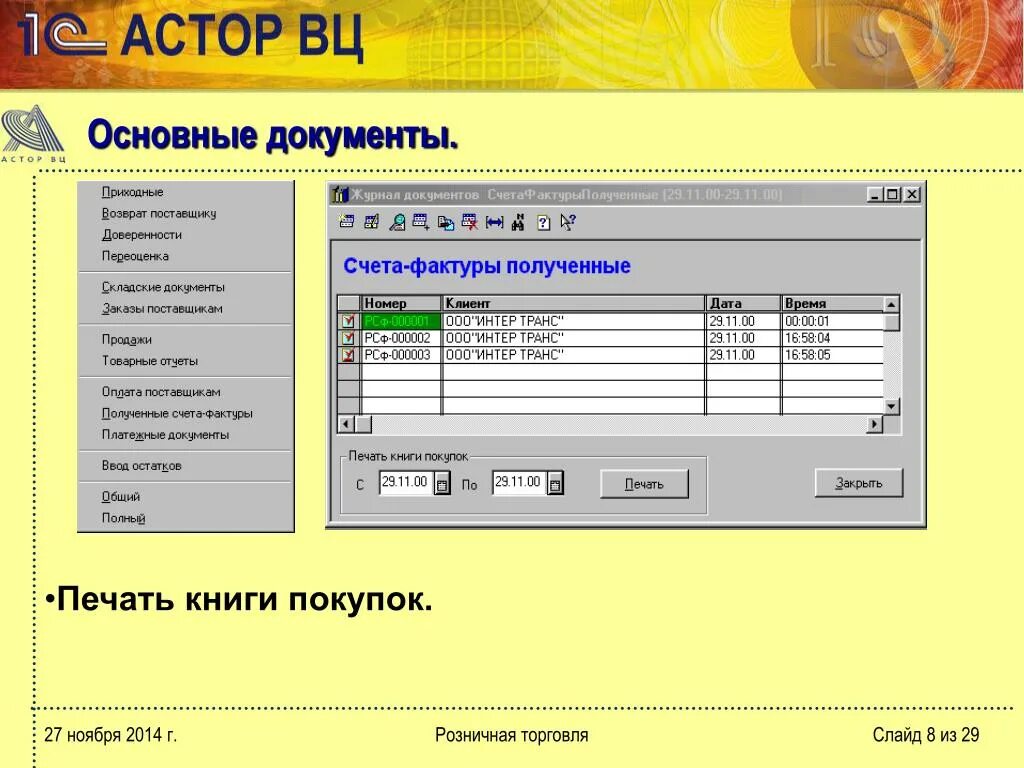Mark a document for deletion via toolbar icon
Viewport: 1024px width, 768px height.
pyautogui.click(x=471, y=223)
